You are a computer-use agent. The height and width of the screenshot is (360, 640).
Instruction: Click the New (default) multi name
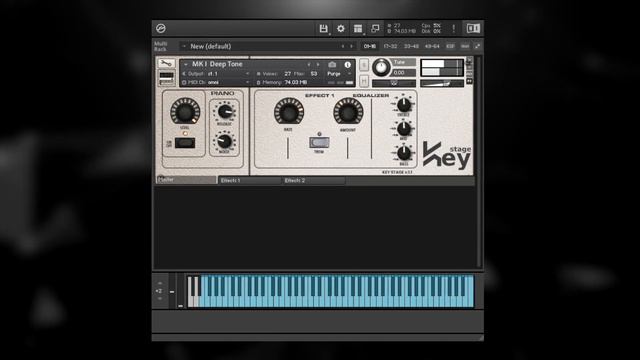(211, 47)
